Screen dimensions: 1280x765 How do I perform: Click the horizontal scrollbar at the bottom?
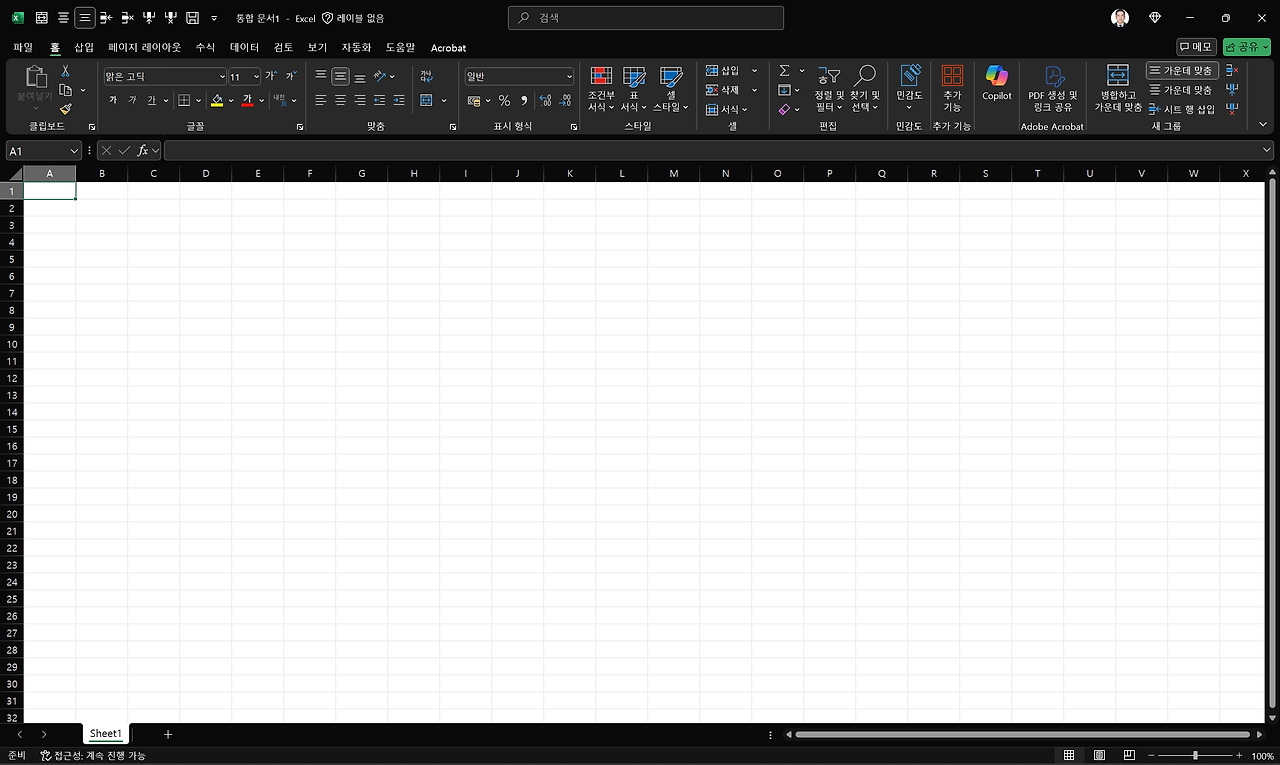point(1022,735)
